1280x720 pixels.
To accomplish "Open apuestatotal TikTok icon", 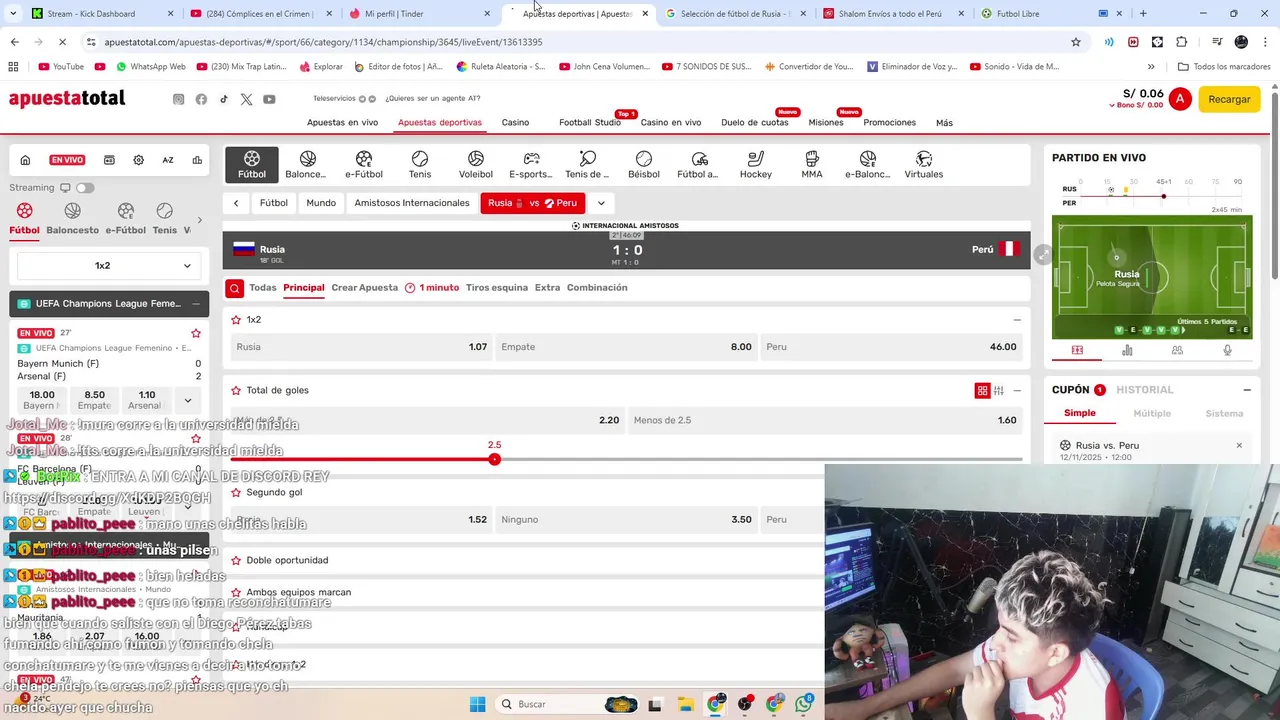I will [224, 99].
